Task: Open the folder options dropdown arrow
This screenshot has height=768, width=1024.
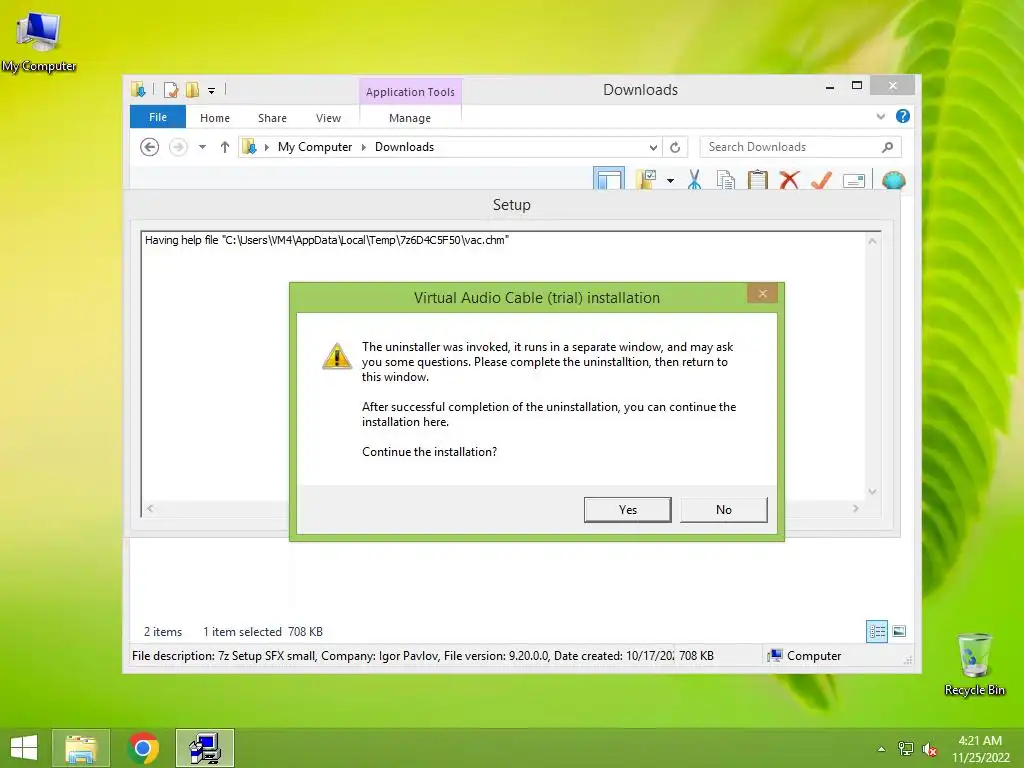Action: tap(671, 180)
